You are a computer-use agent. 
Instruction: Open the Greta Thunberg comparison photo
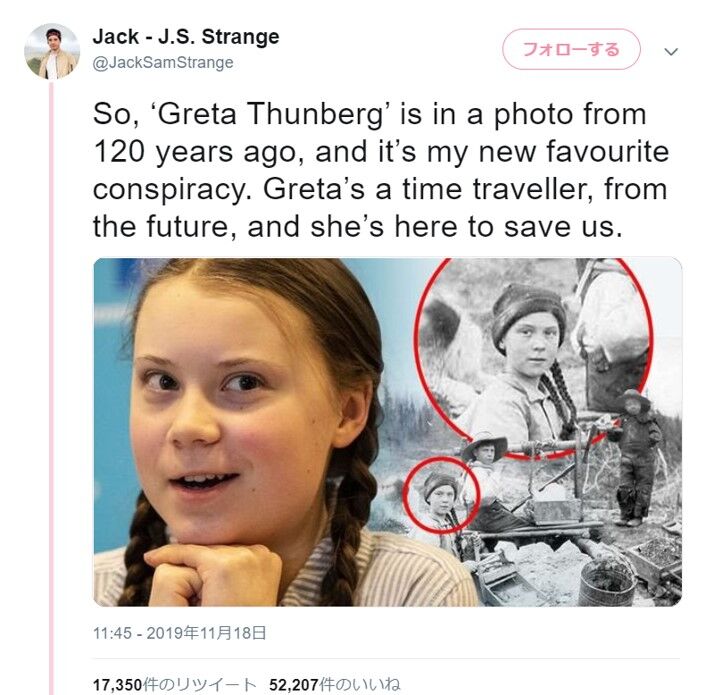(387, 432)
